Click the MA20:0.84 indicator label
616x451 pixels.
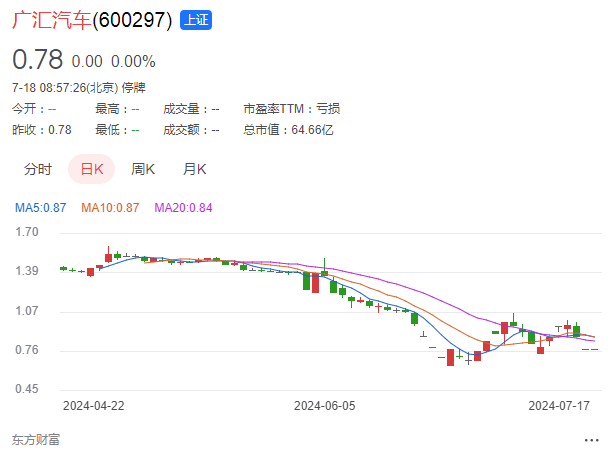coord(183,207)
